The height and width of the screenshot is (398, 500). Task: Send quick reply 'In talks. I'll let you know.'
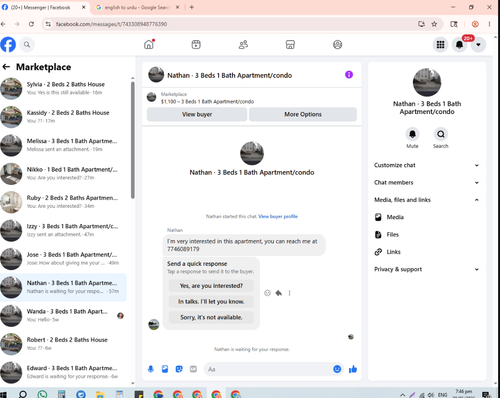point(211,301)
